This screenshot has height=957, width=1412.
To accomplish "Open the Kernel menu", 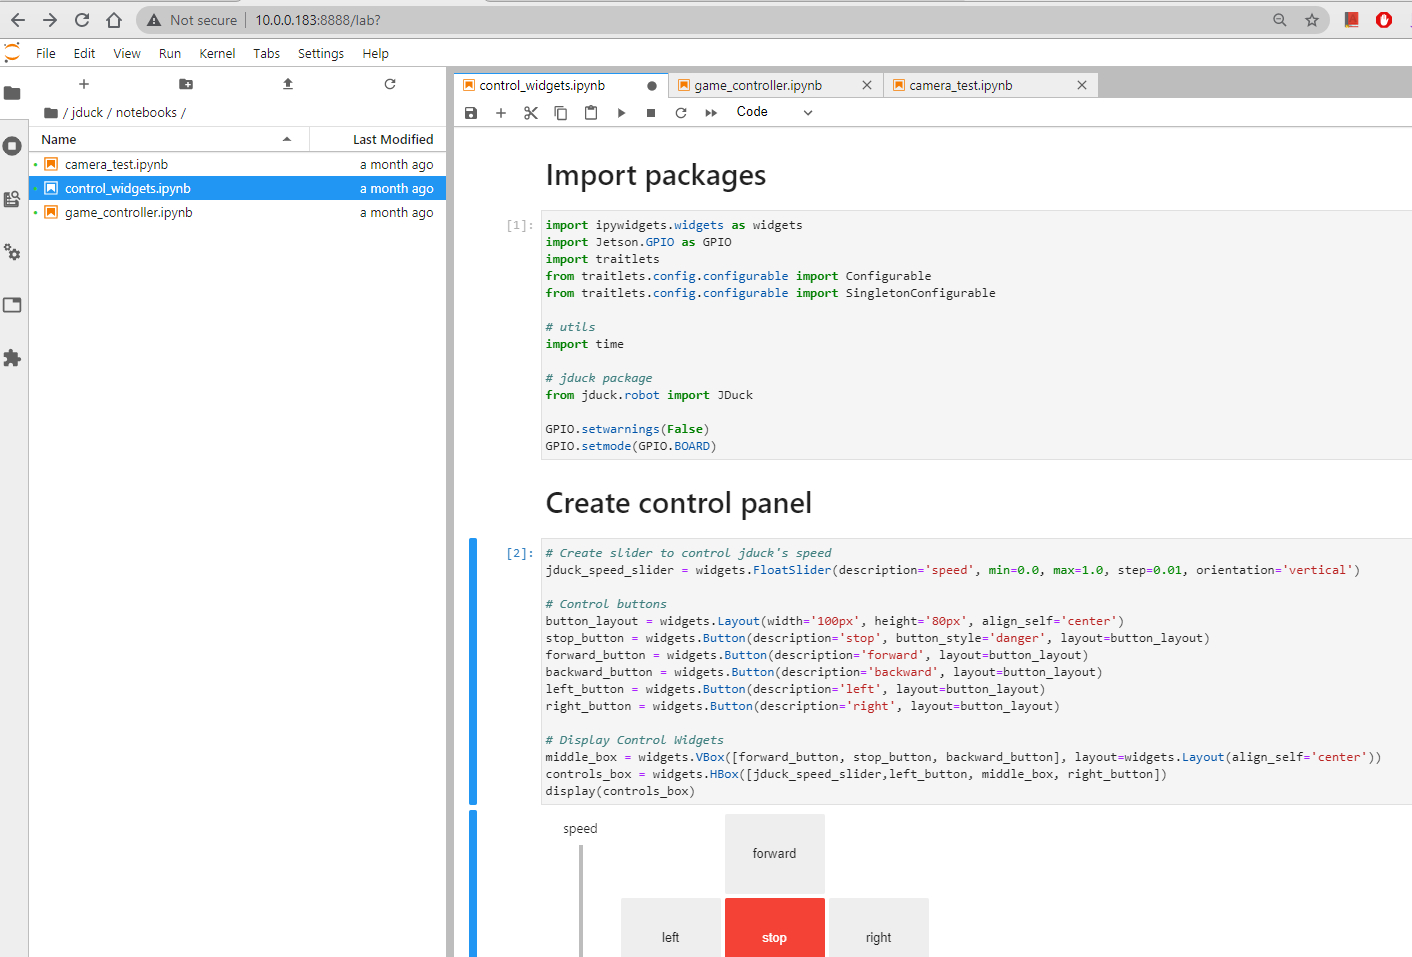I will [x=217, y=54].
